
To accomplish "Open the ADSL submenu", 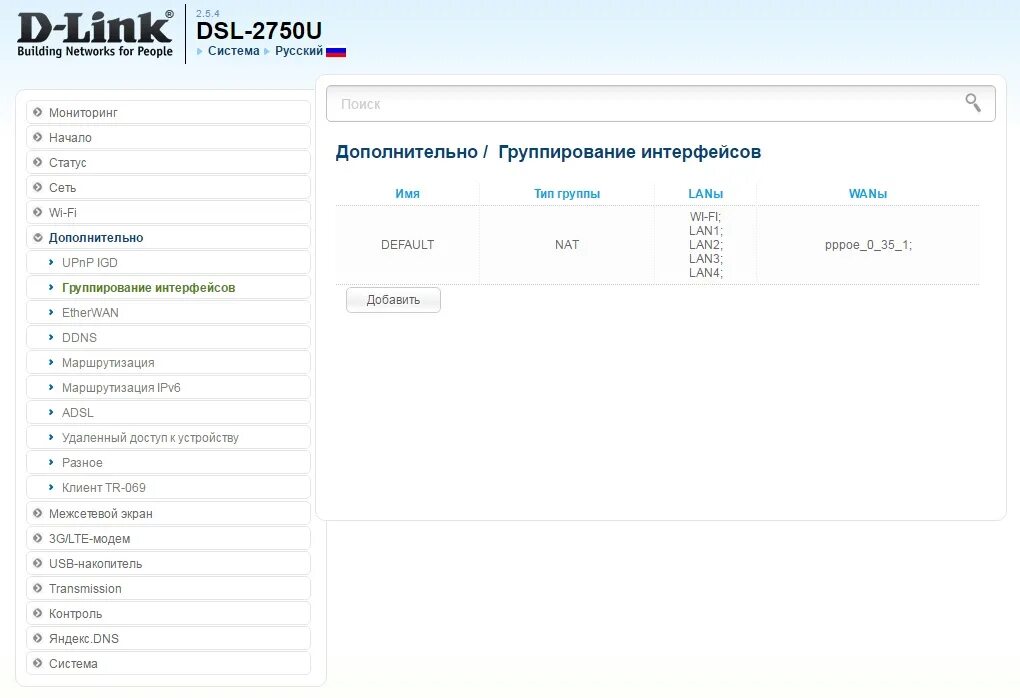I will tap(168, 412).
